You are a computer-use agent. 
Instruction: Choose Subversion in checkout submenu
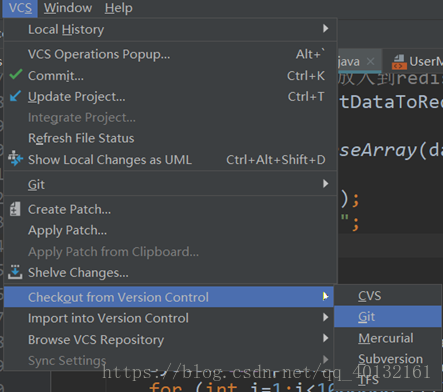point(388,359)
